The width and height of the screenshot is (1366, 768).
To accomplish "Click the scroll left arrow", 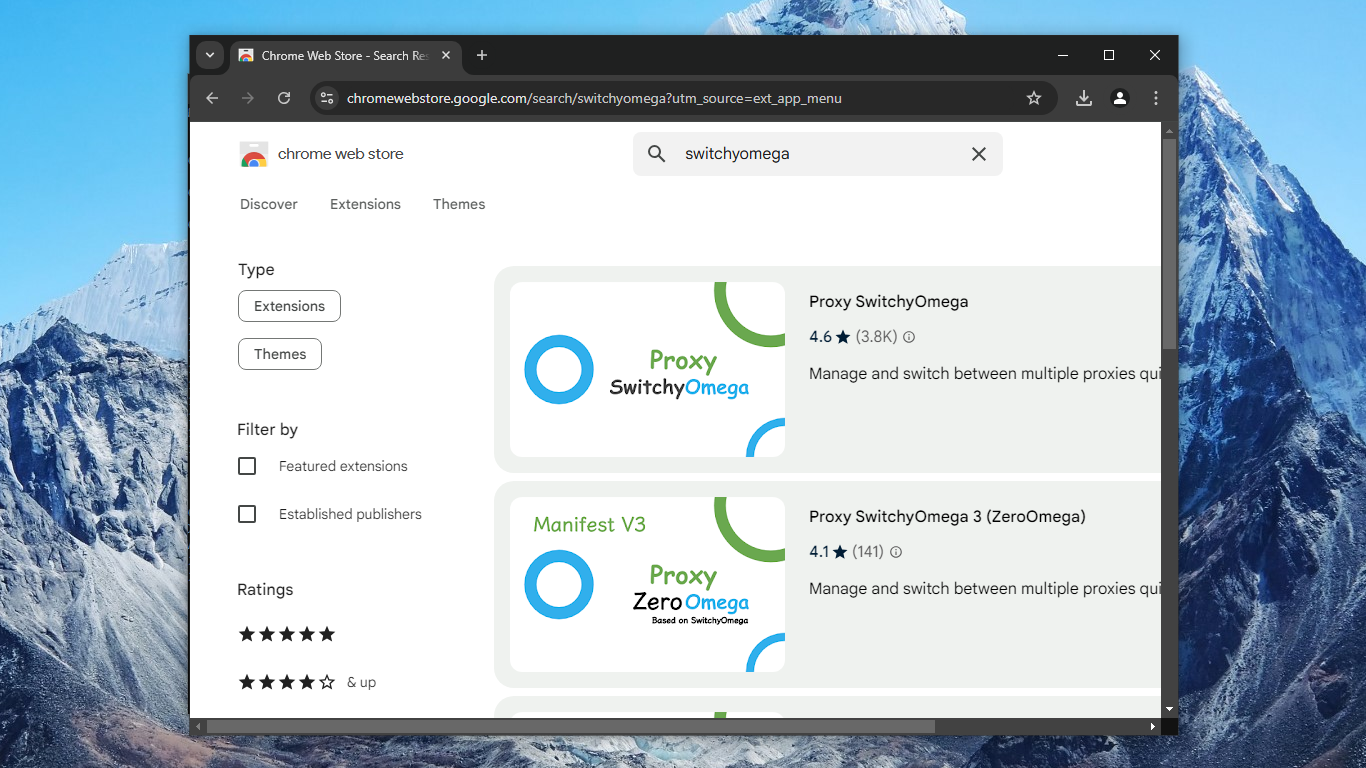I will click(197, 726).
